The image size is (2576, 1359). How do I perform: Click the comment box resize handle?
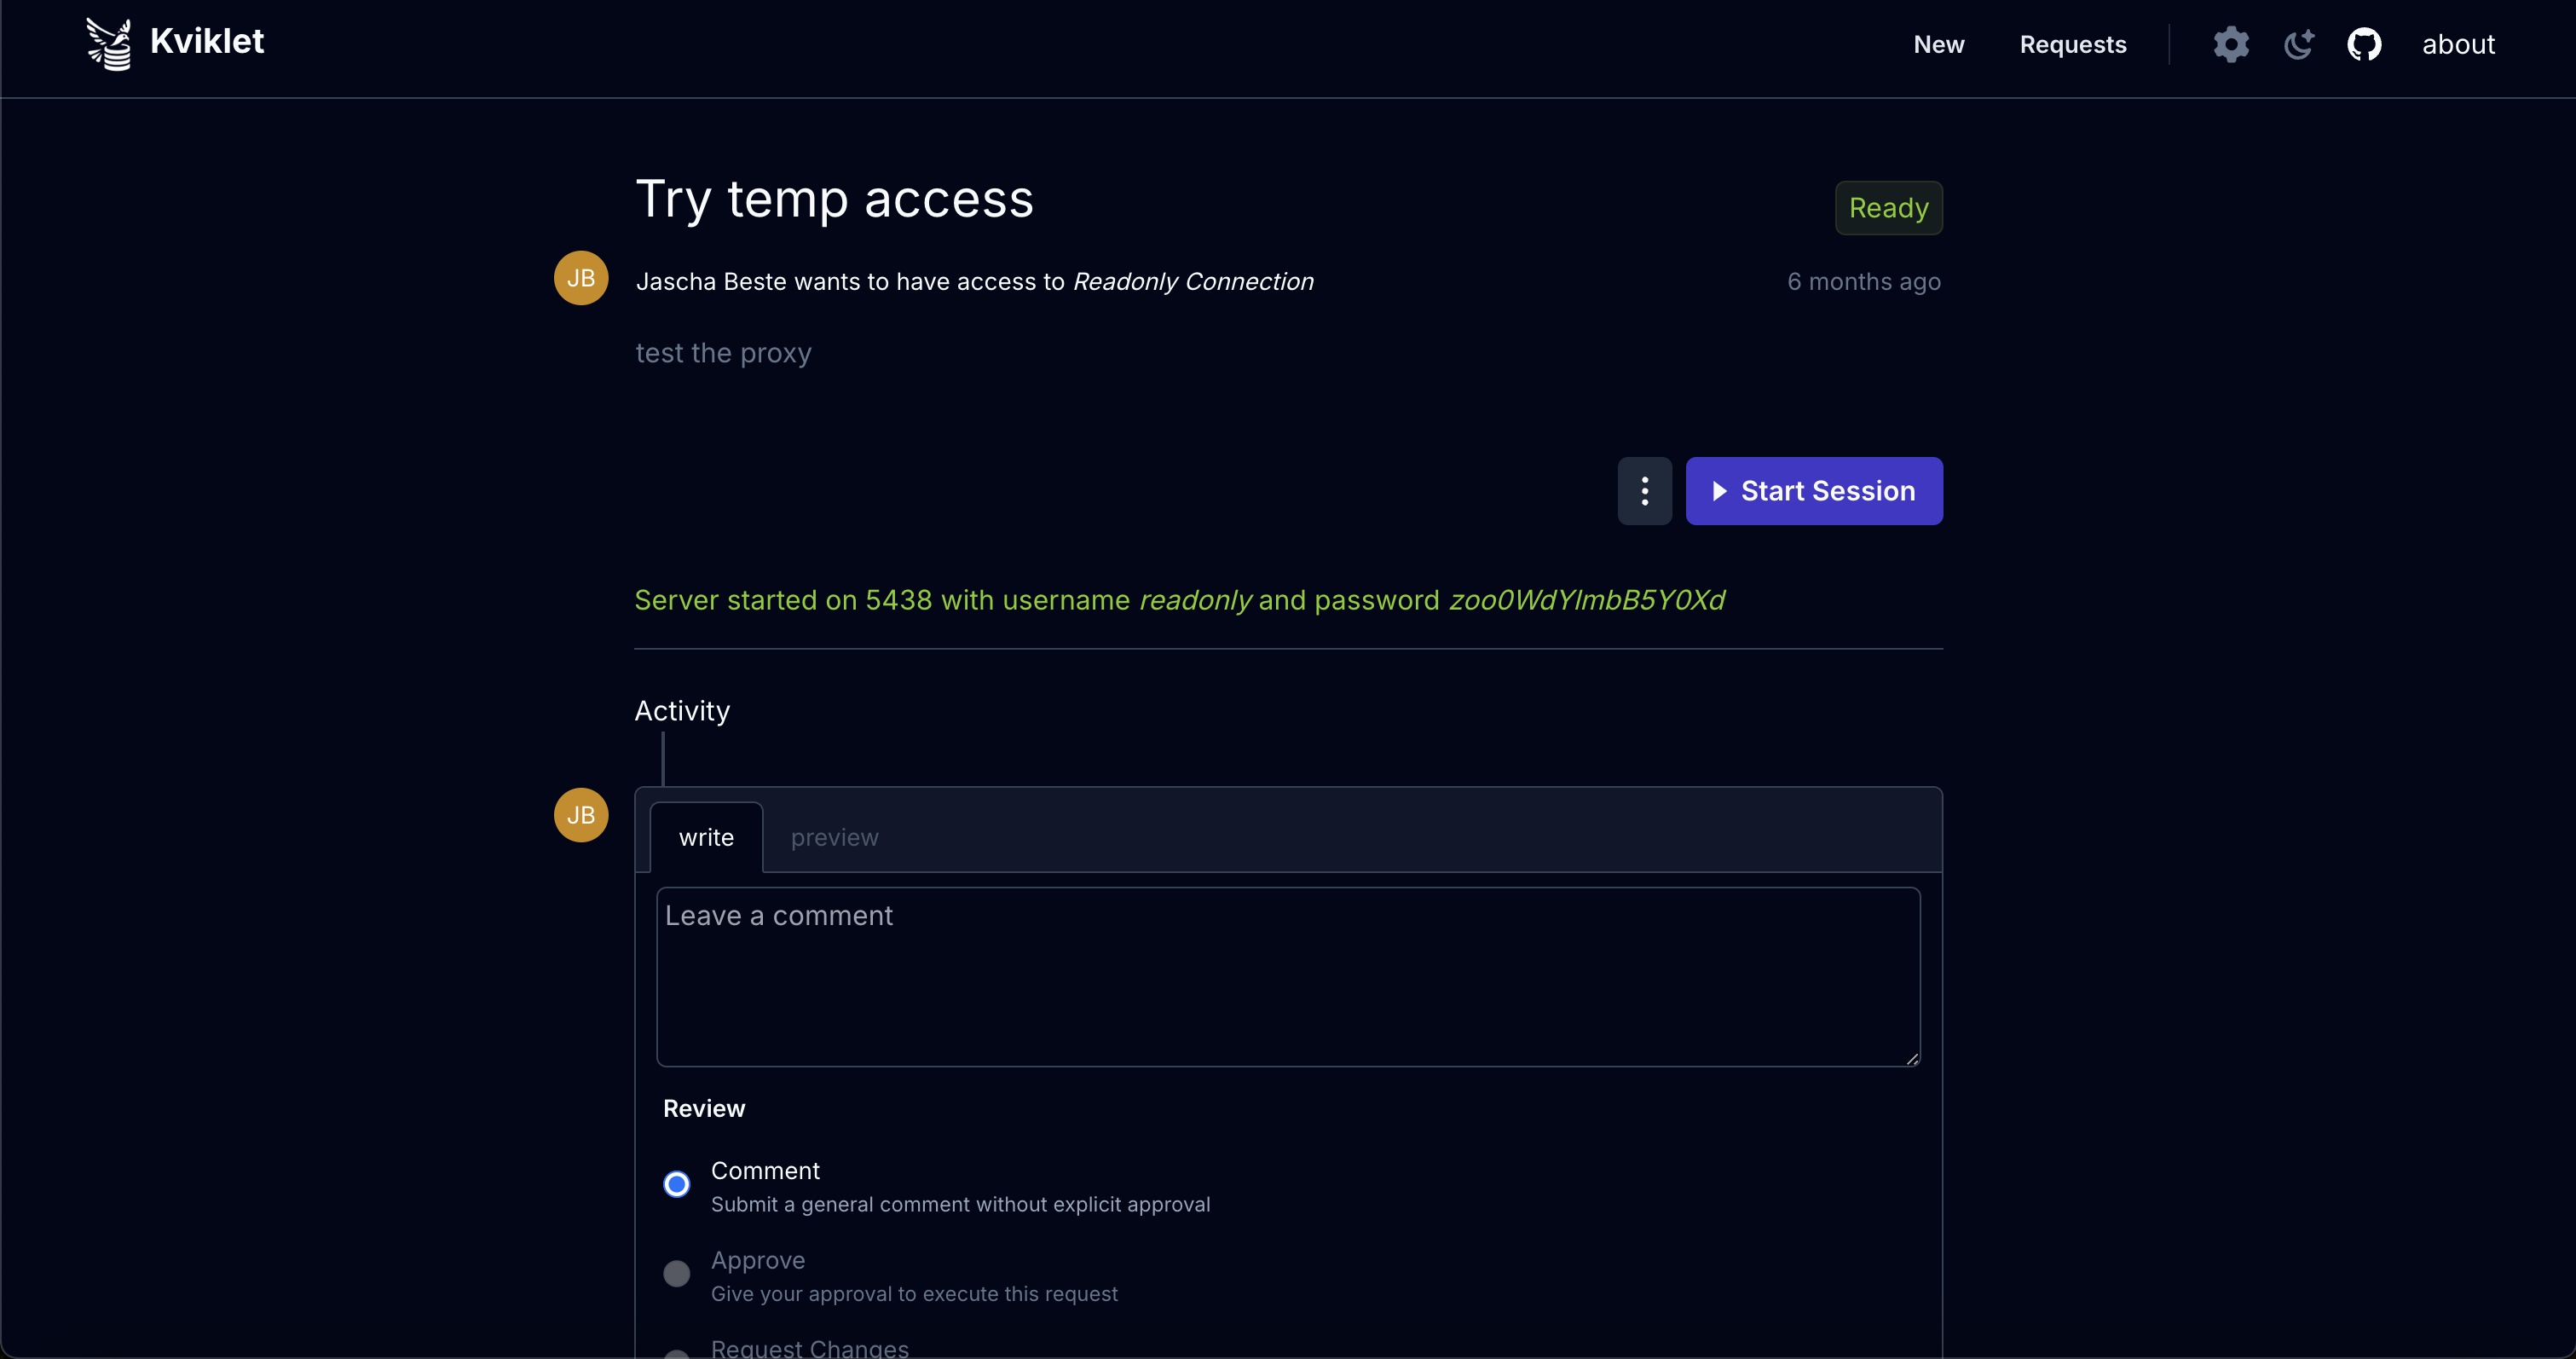[x=1911, y=1058]
